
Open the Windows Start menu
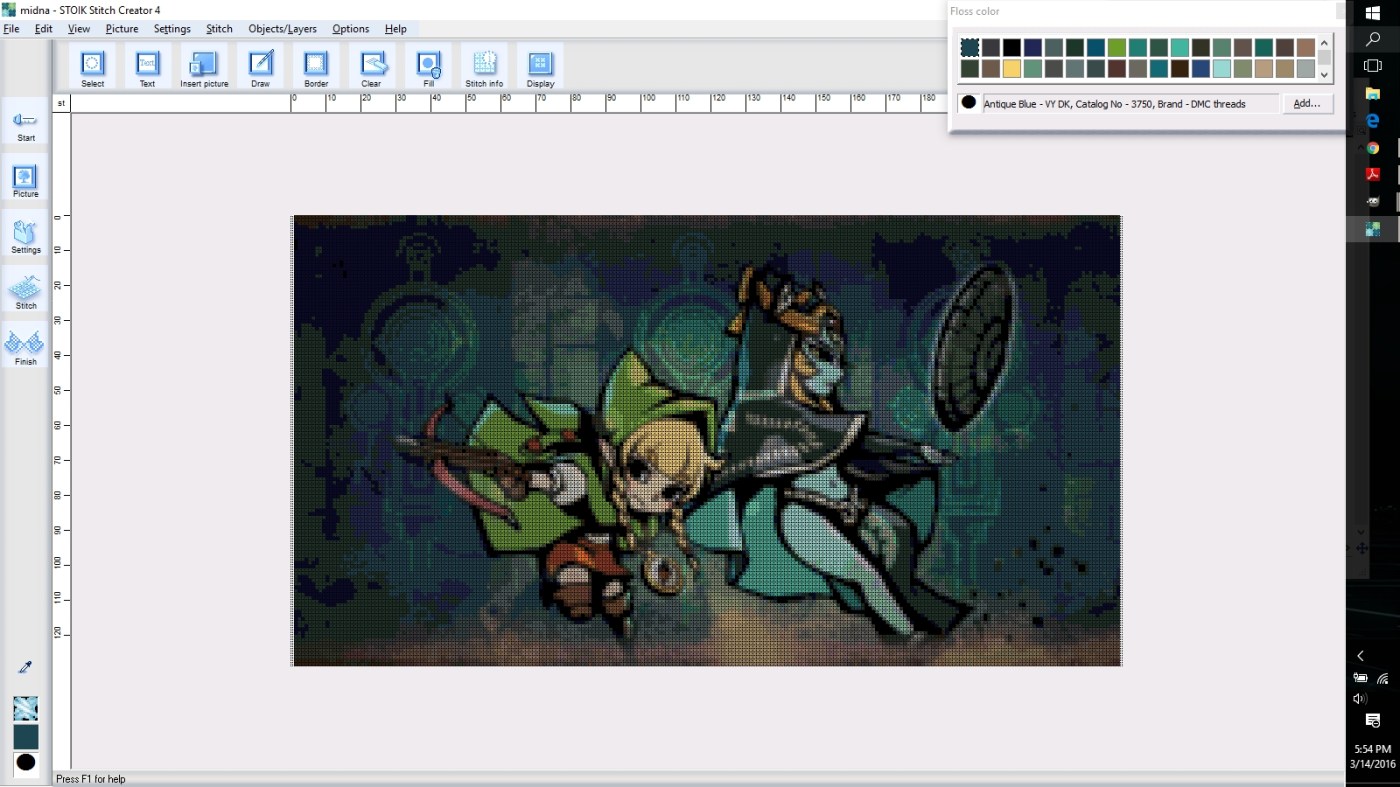[x=1373, y=12]
